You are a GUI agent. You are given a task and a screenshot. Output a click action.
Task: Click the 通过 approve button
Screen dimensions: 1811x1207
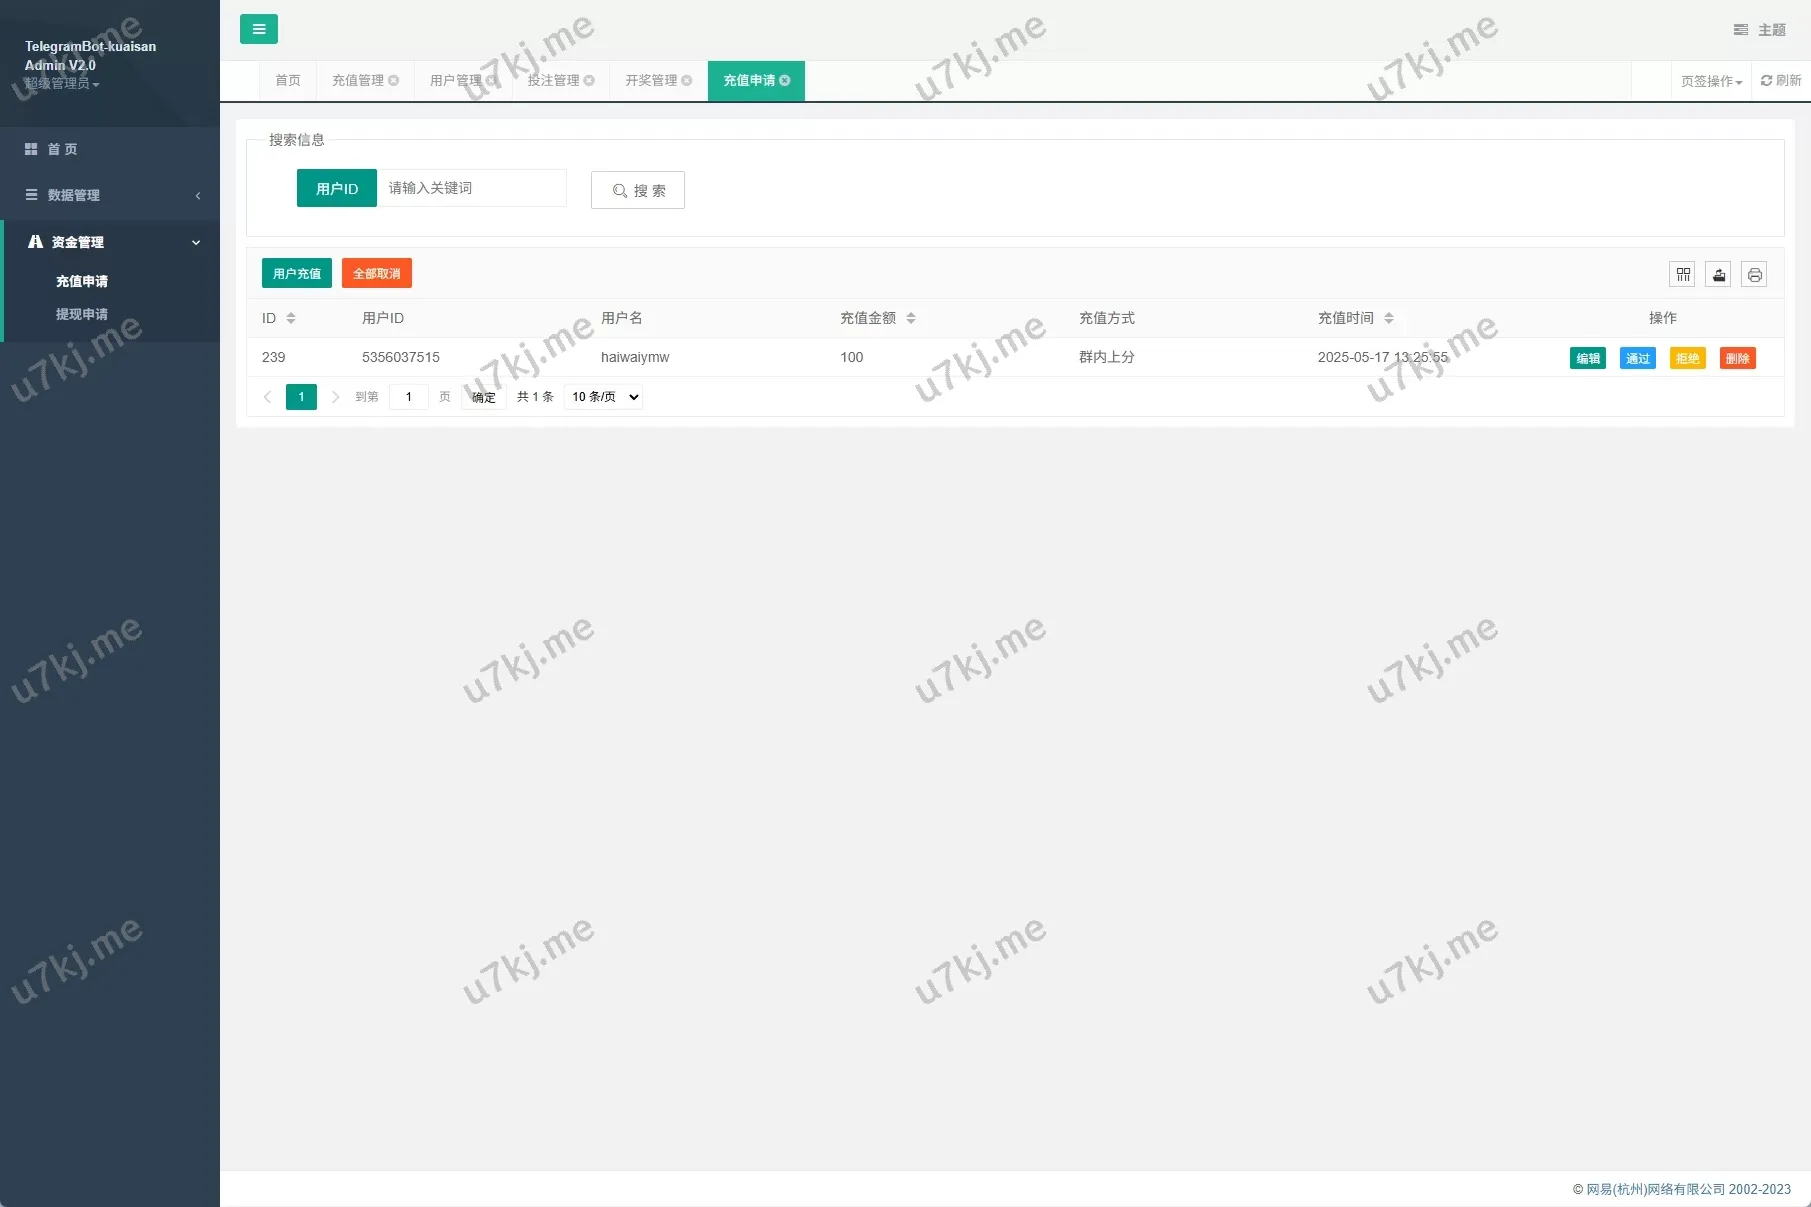[1637, 358]
